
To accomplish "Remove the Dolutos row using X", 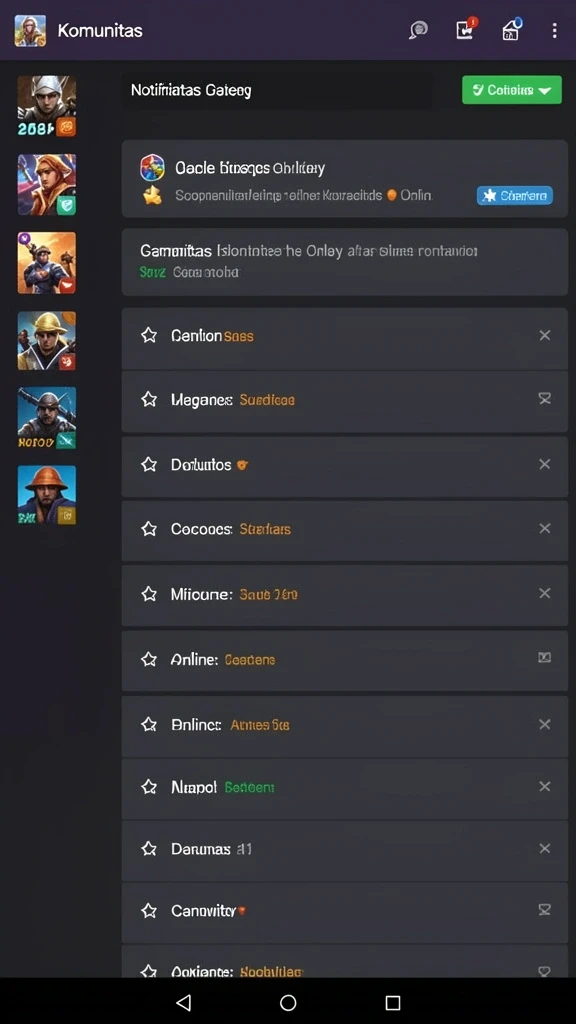I will (545, 464).
